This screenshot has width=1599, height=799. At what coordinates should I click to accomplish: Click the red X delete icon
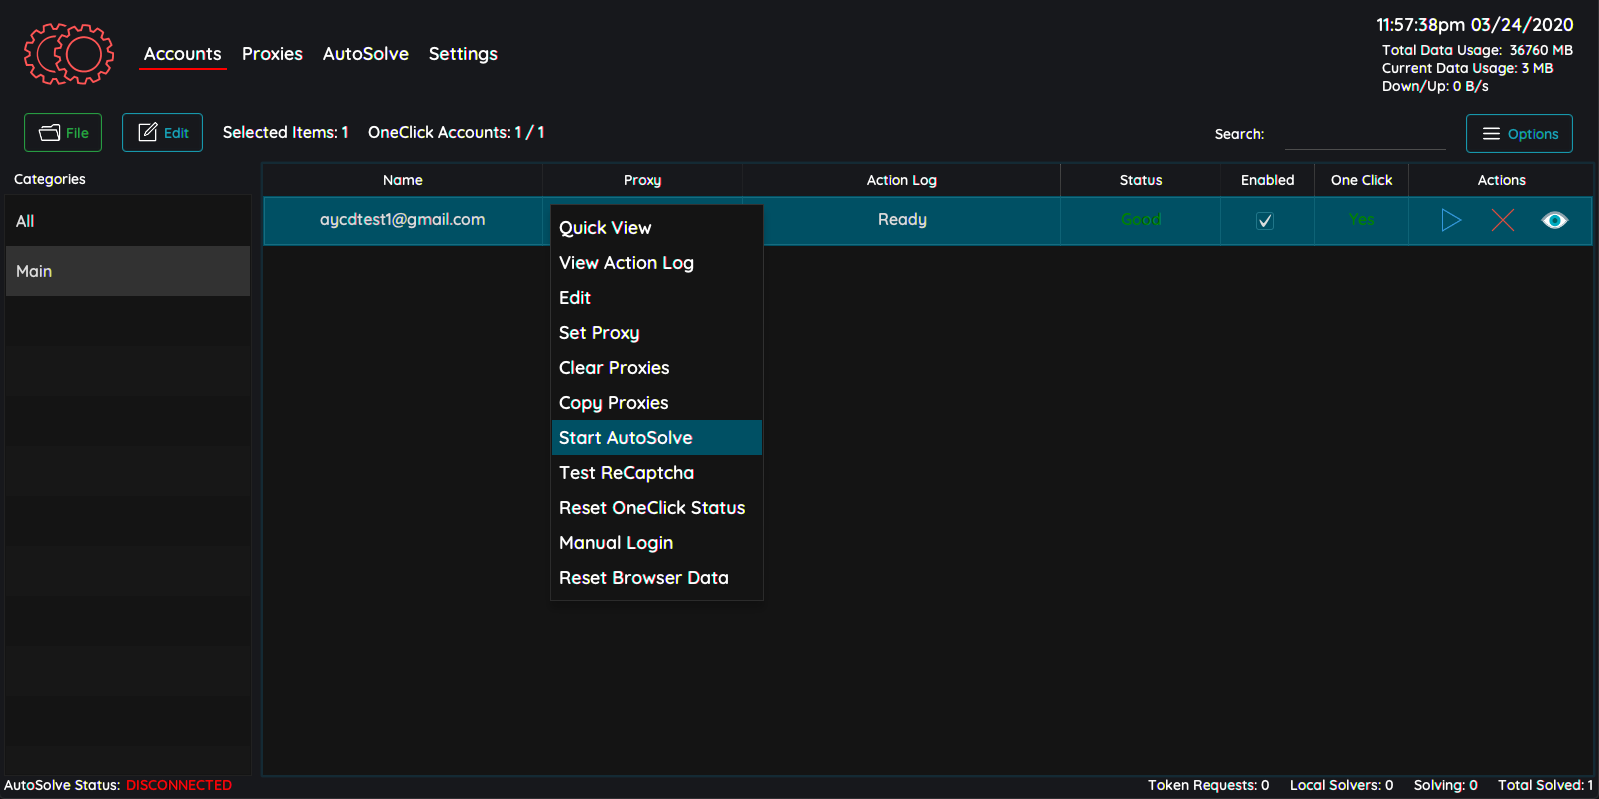click(x=1502, y=220)
